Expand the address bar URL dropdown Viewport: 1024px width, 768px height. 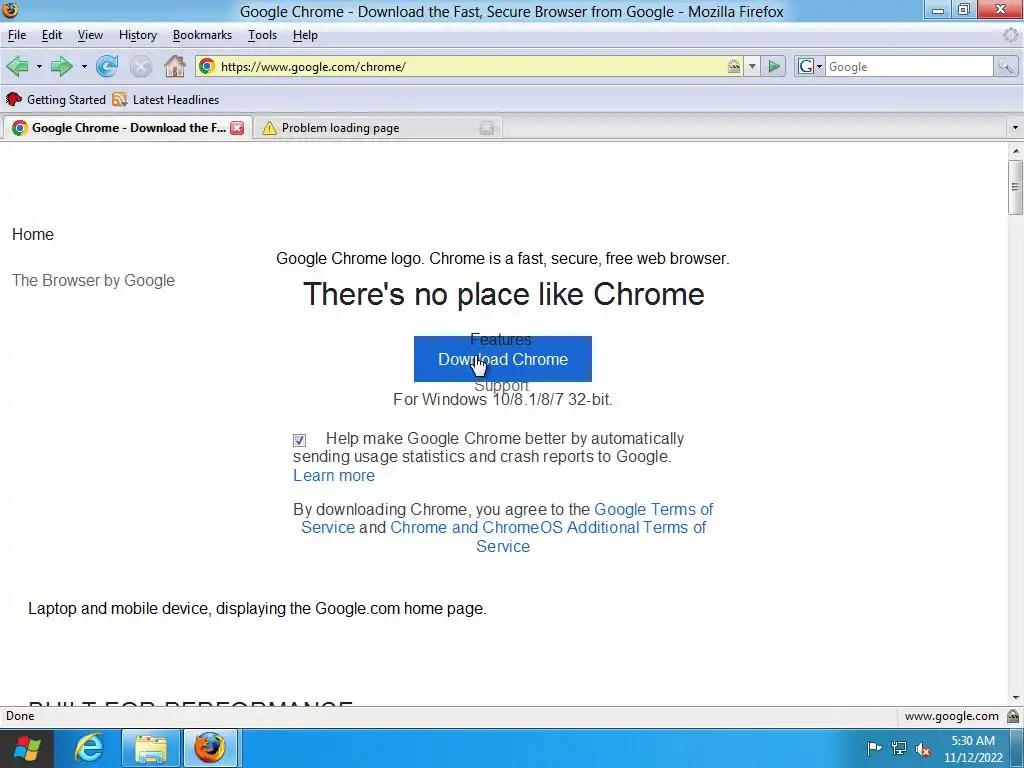pos(752,66)
